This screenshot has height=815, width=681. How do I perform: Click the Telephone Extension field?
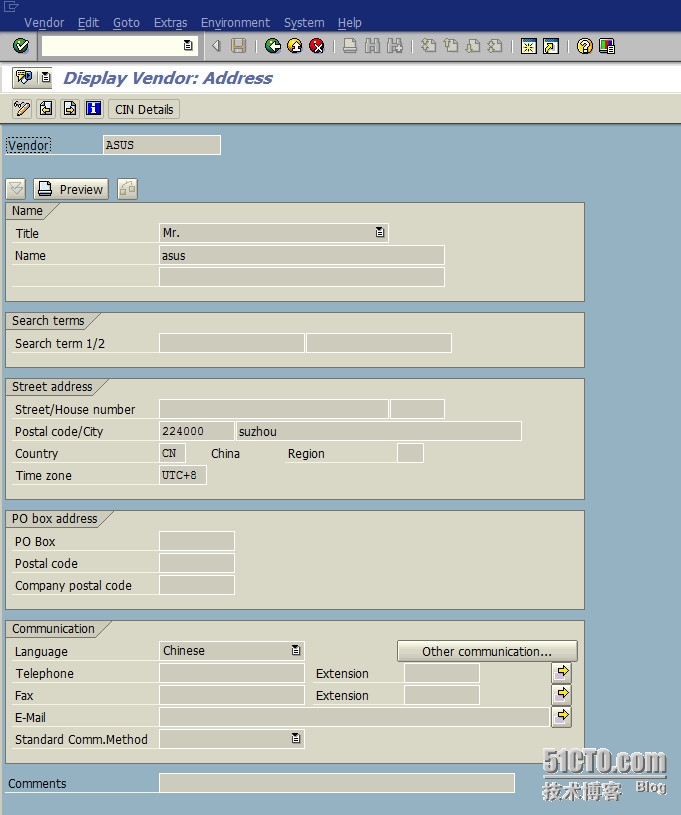[442, 673]
